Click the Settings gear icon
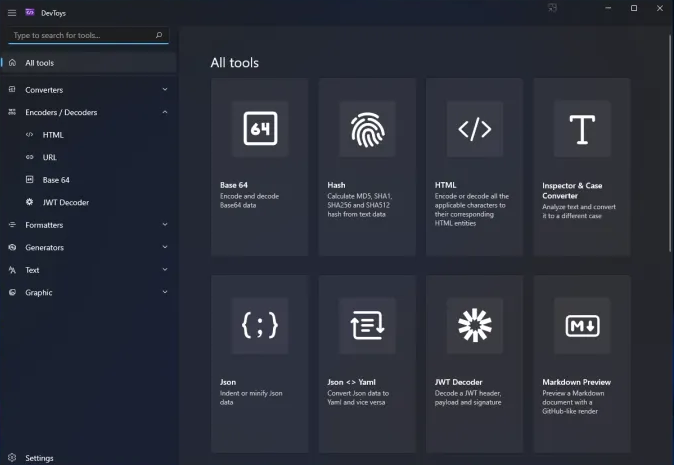674x465 pixels. (12, 458)
